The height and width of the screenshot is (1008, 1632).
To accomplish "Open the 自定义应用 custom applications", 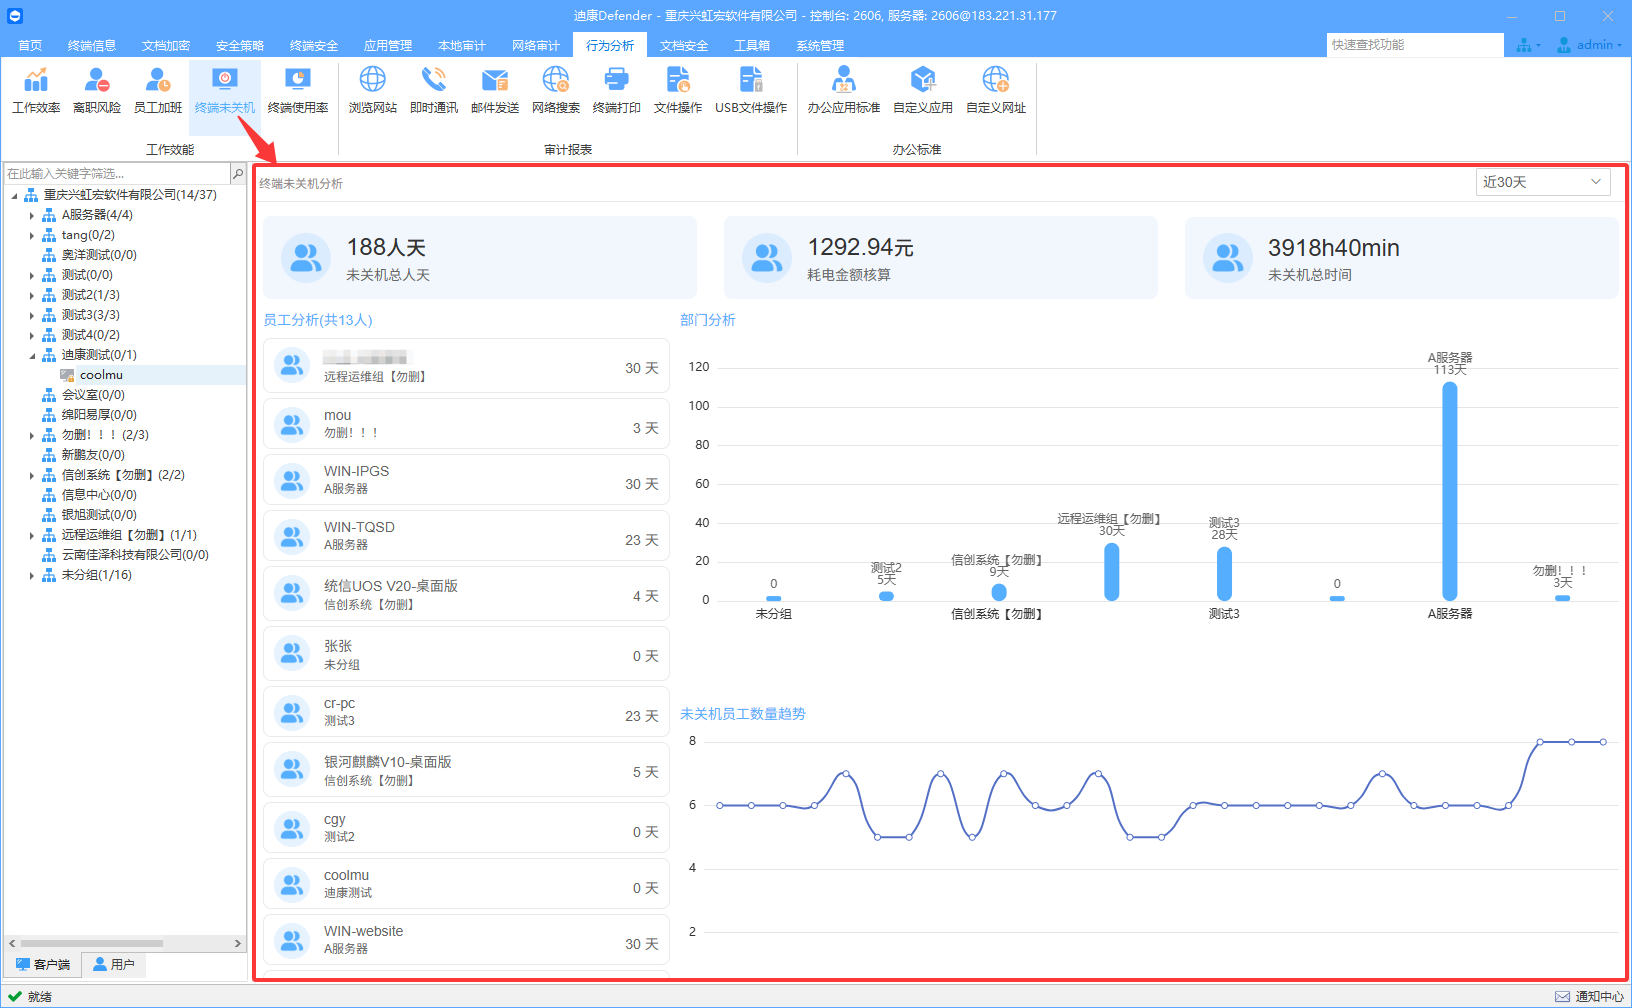I will click(x=923, y=90).
